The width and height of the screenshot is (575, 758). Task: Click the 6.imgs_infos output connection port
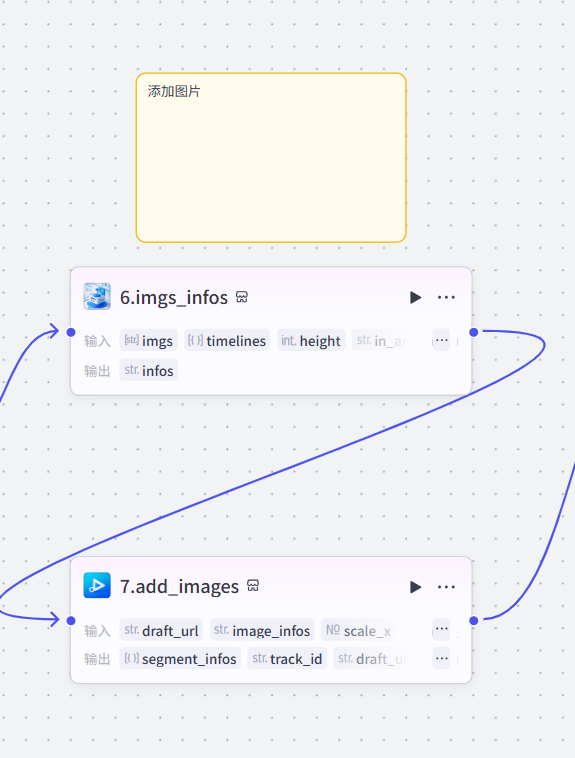(x=474, y=332)
